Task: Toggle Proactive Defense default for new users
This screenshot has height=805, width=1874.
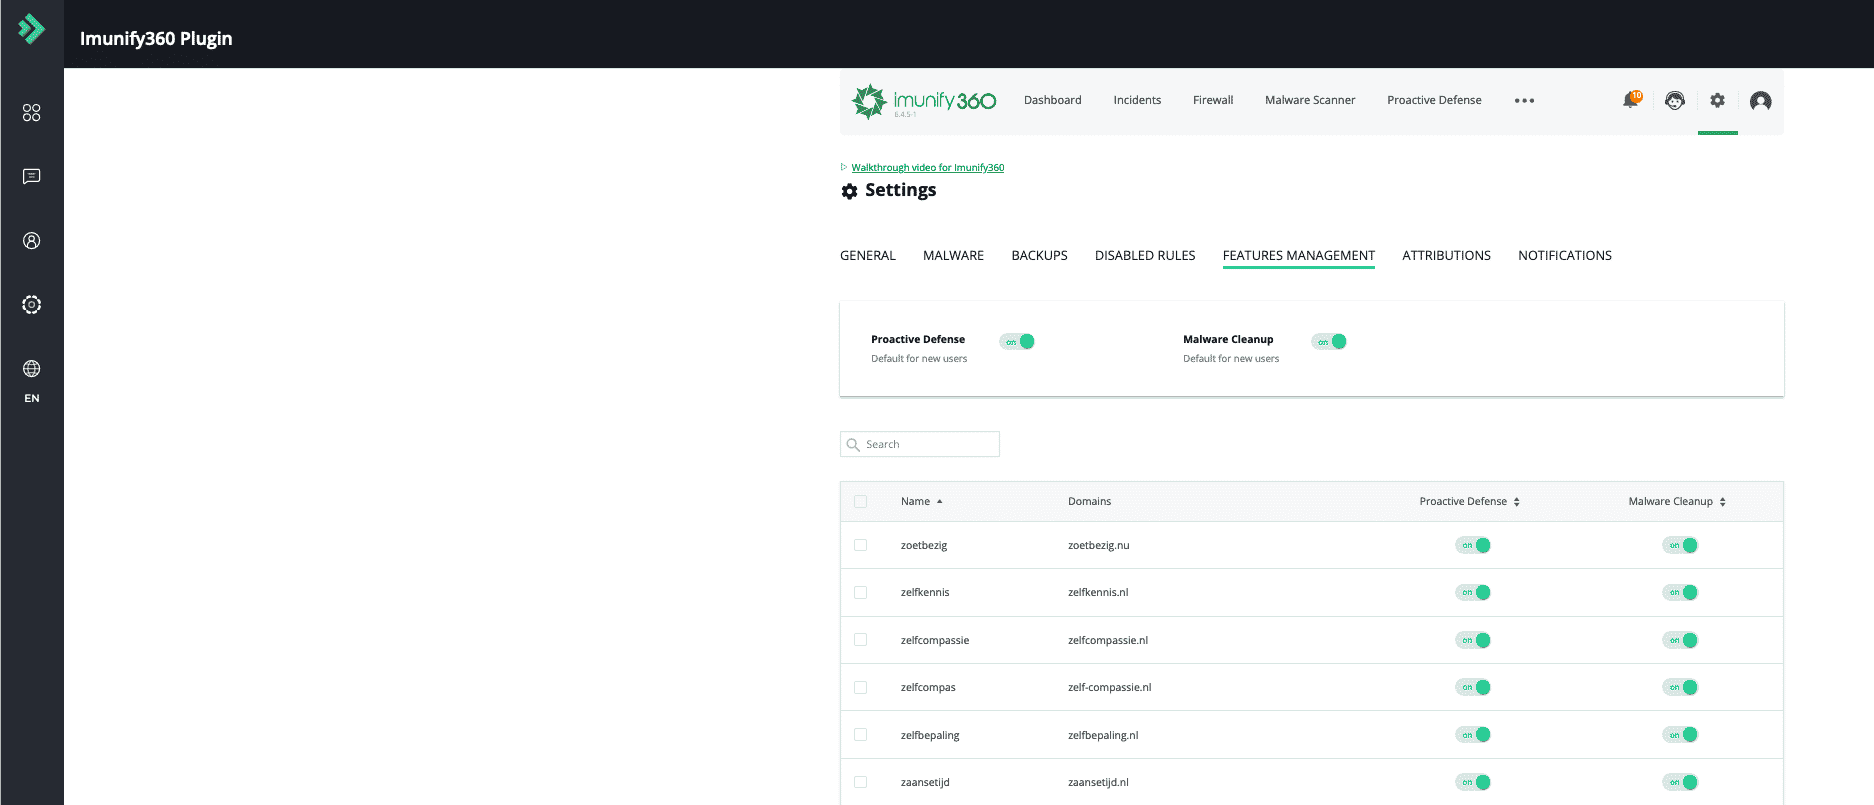Action: click(1017, 342)
